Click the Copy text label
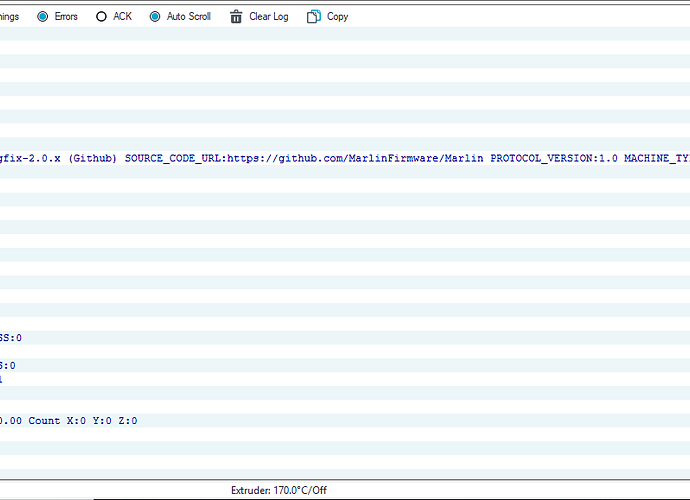Screen dimensions: 690x500 click(x=338, y=17)
